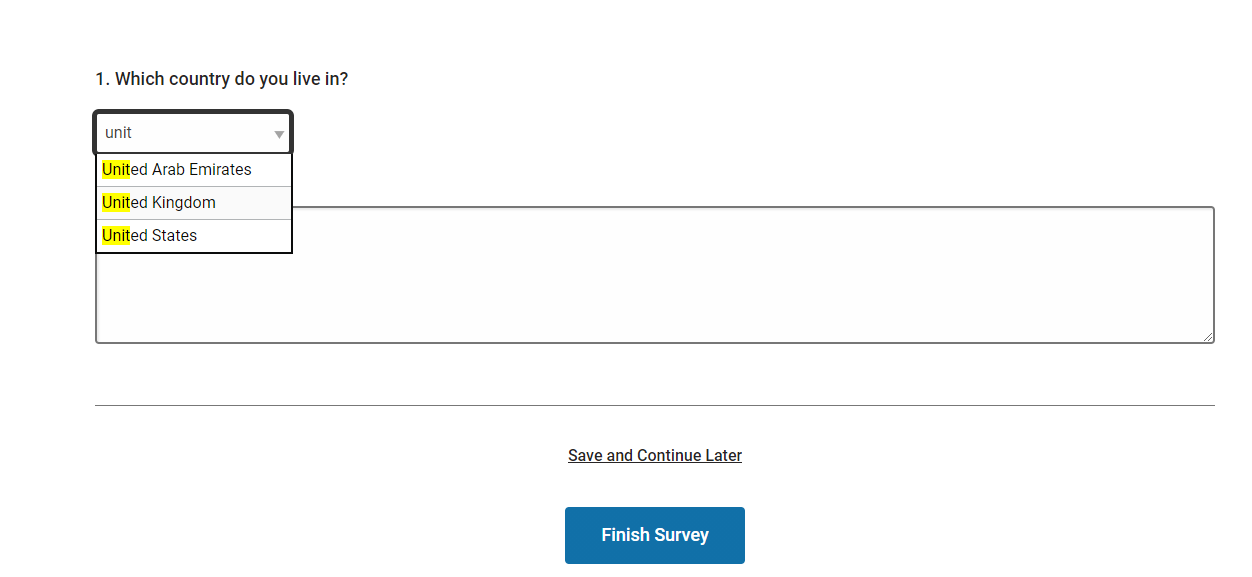
Task: Click the word "Later" in the save link
Action: tap(724, 455)
